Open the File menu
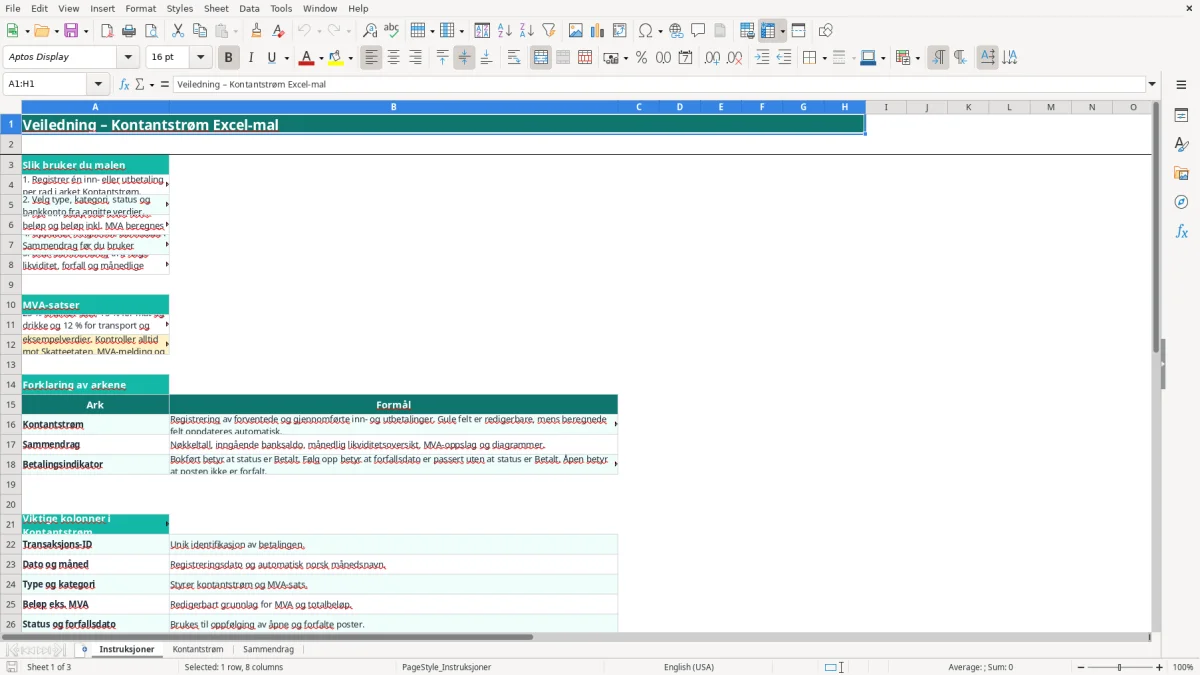This screenshot has width=1200, height=675. [12, 8]
